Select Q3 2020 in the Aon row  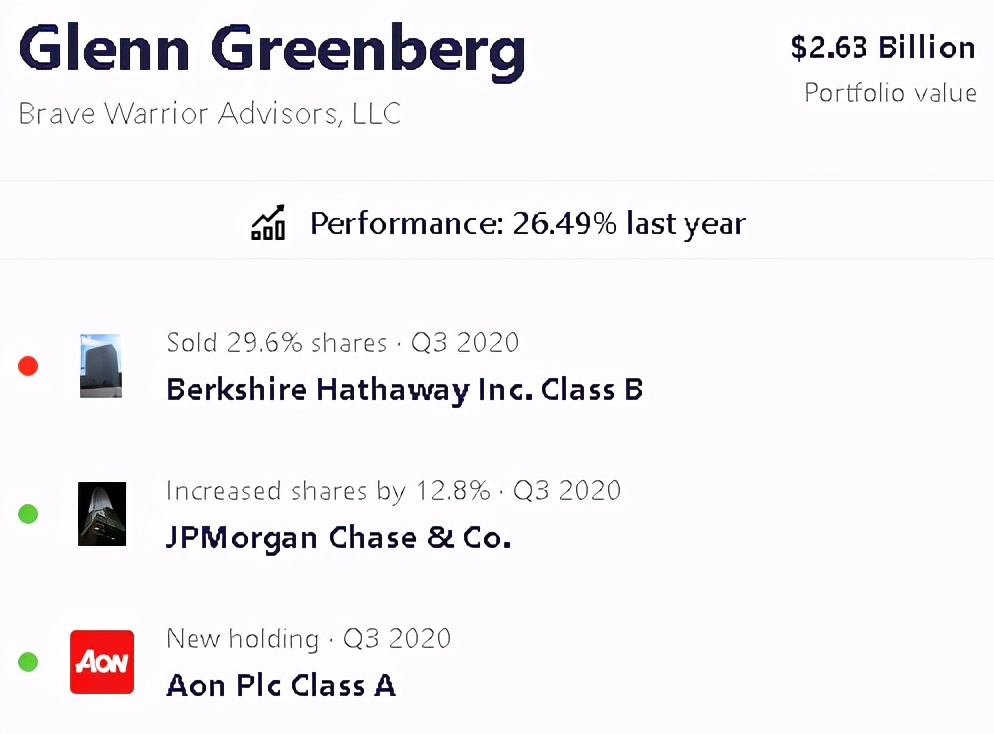397,639
